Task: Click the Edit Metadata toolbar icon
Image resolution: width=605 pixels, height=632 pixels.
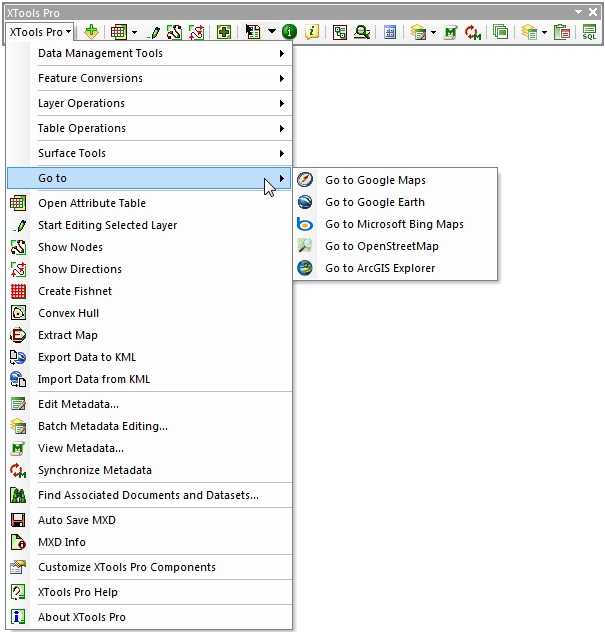Action: click(418, 32)
